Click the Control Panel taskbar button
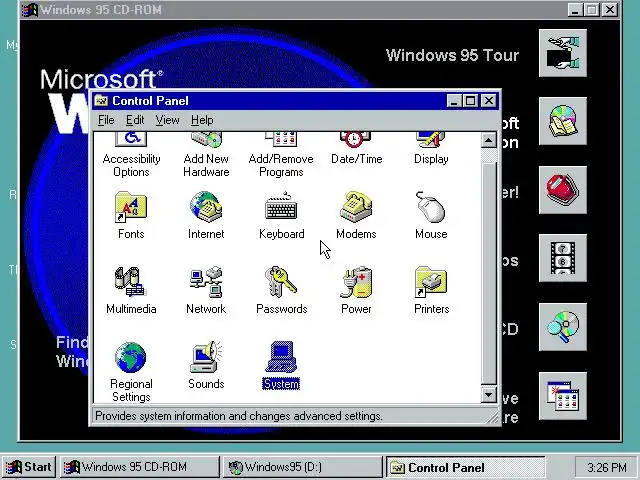The image size is (640, 480). point(465,467)
